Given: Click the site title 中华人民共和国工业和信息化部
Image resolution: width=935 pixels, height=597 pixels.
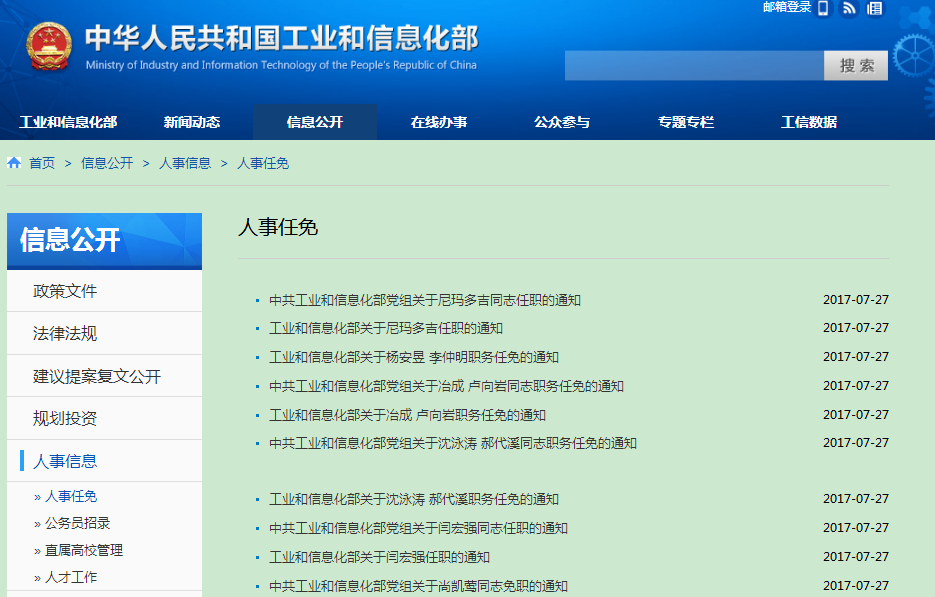Looking at the screenshot, I should (282, 38).
